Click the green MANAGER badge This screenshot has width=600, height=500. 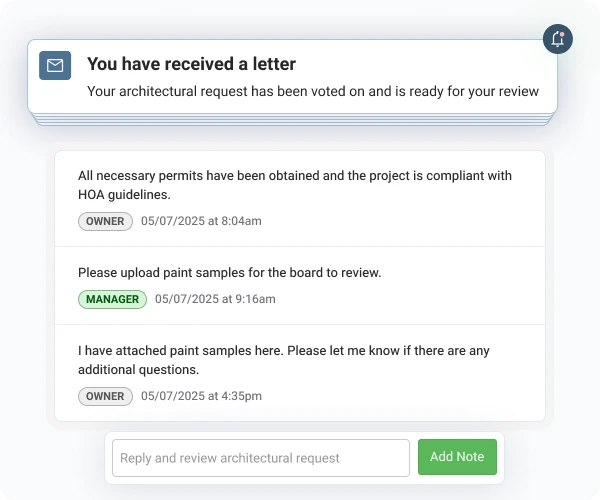coord(112,299)
